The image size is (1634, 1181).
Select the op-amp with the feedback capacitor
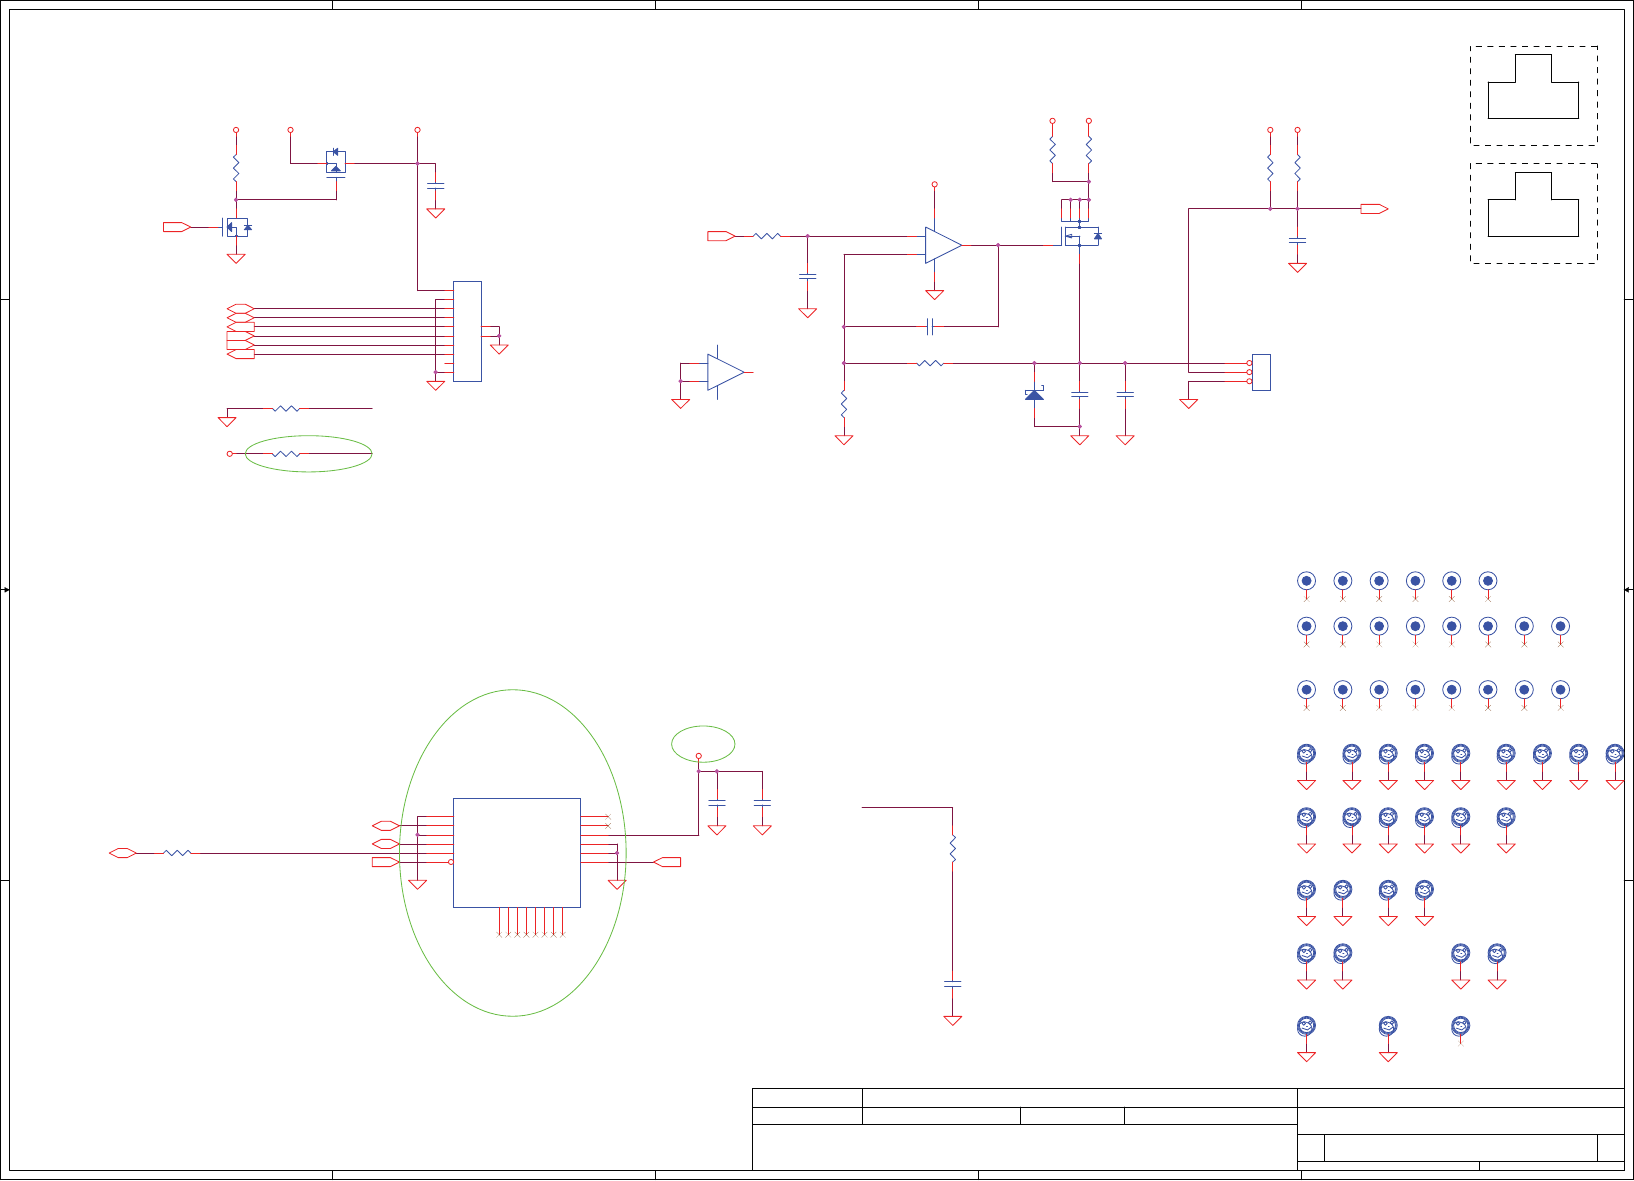(x=943, y=245)
